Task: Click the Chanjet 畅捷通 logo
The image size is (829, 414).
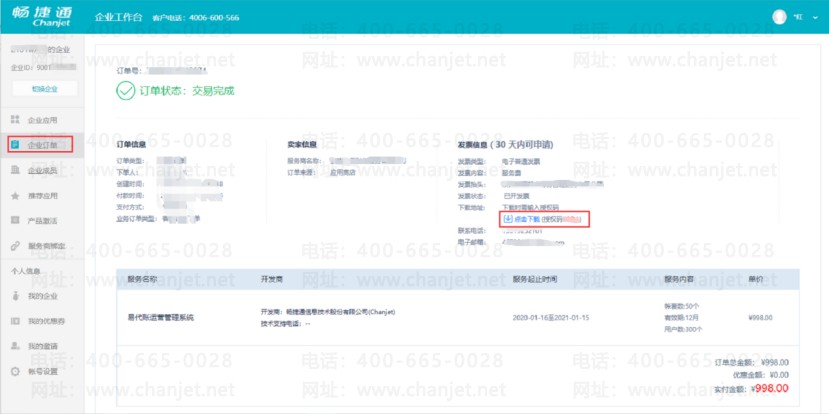Action: click(42, 17)
